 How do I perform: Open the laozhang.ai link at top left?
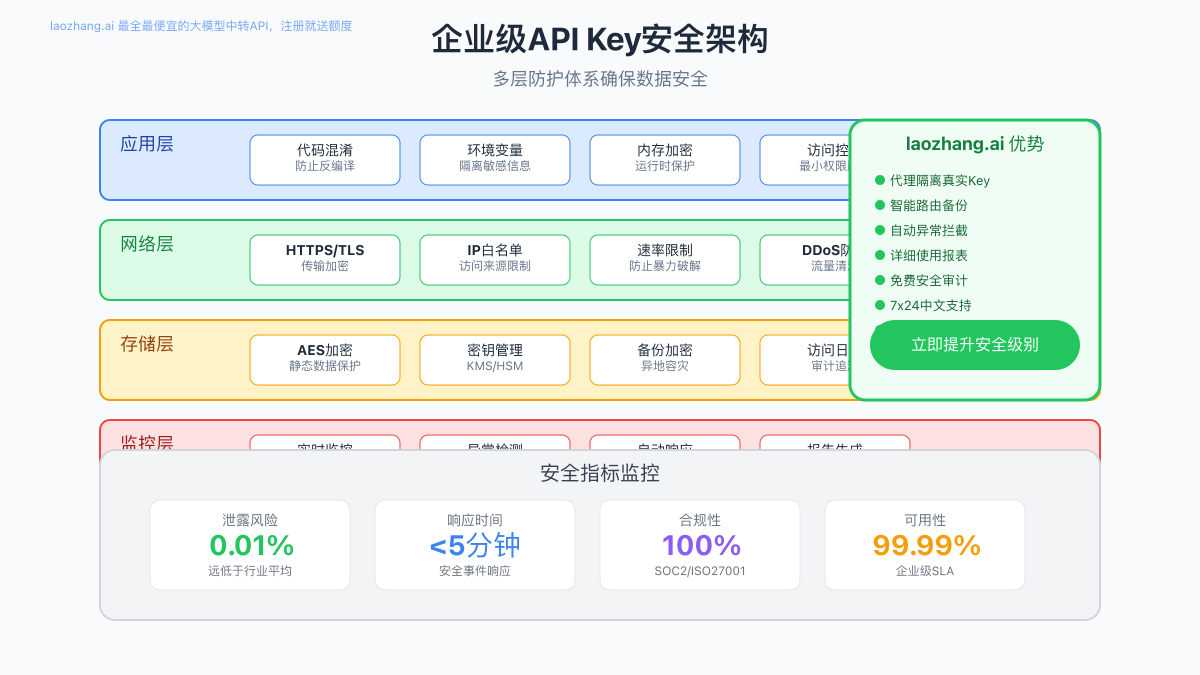click(201, 26)
